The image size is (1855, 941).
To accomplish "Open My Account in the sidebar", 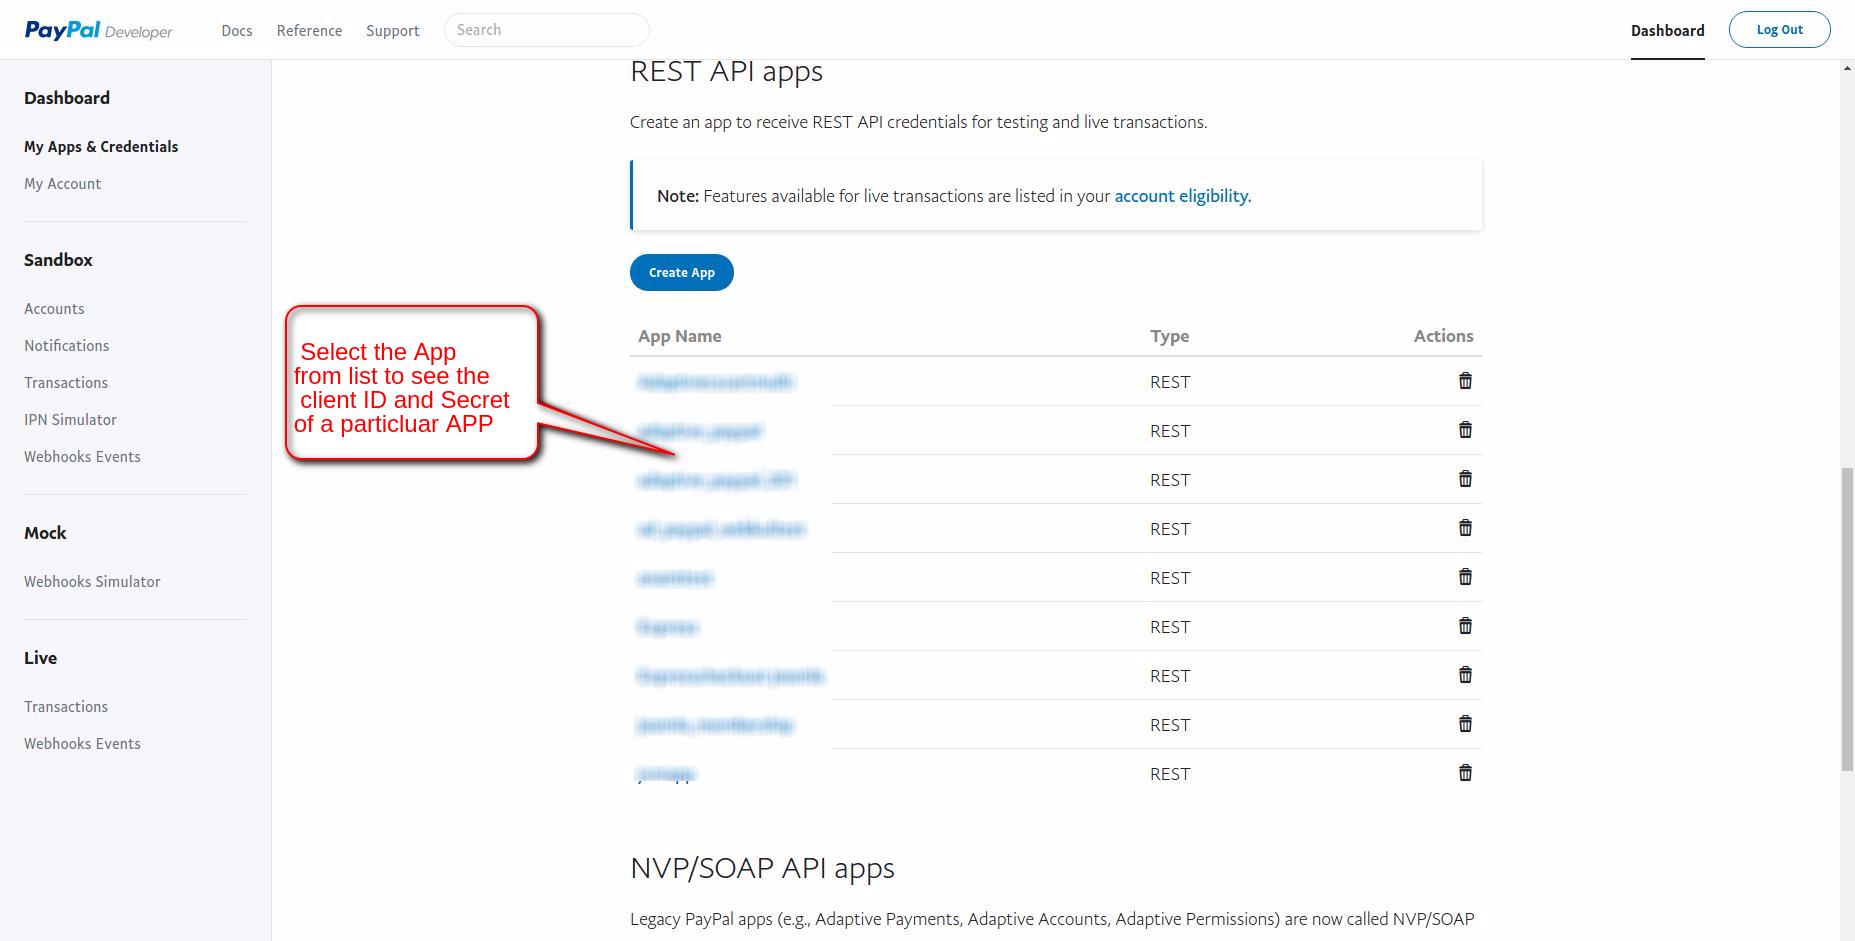I will (62, 183).
